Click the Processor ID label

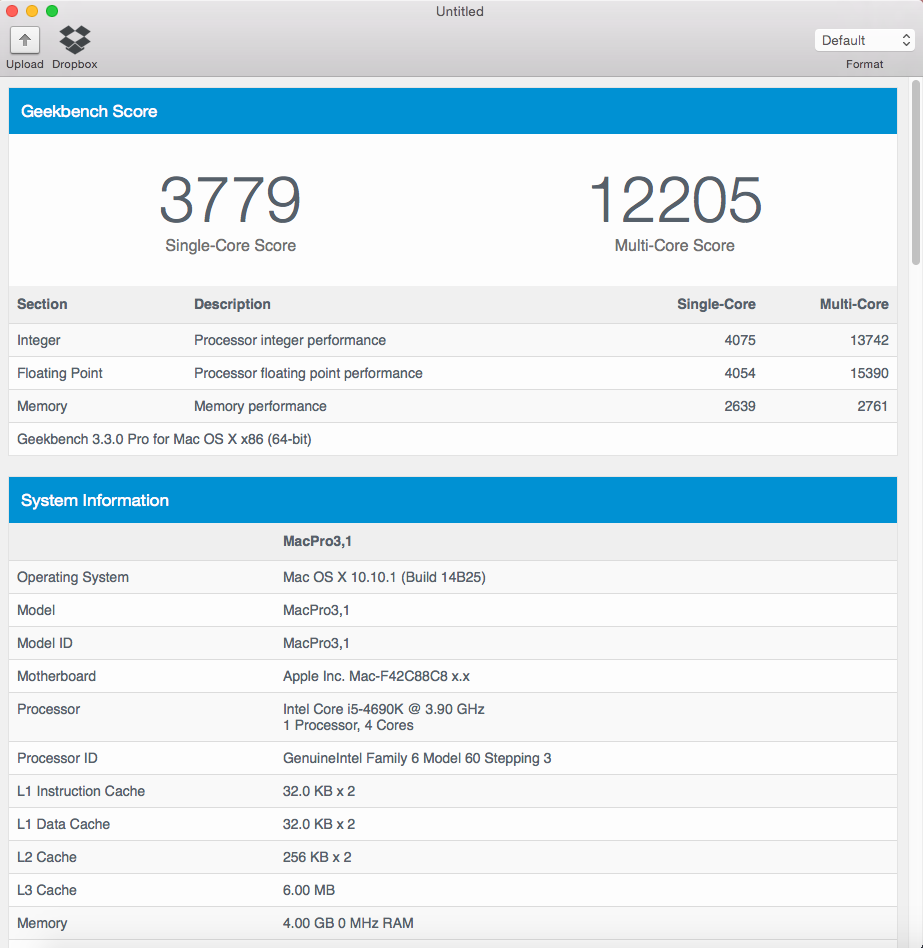[57, 758]
